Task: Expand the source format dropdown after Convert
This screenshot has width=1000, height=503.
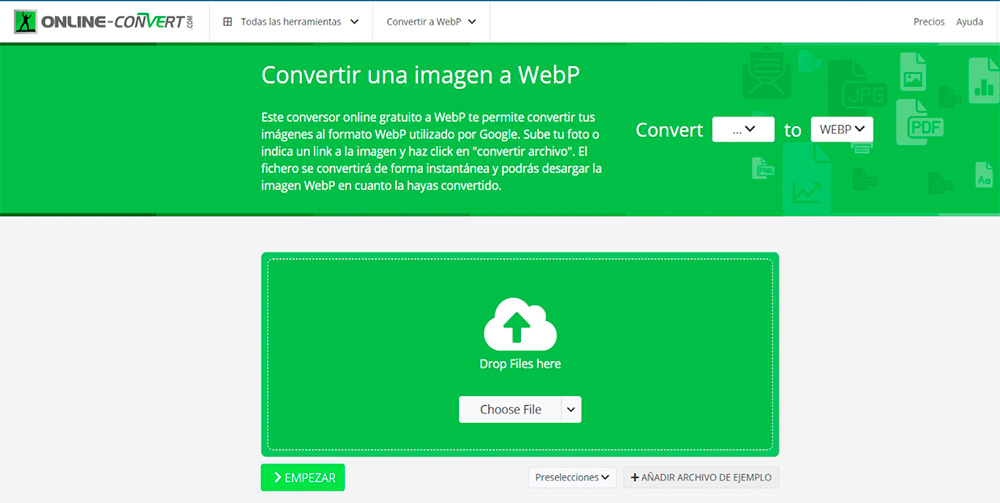Action: click(x=743, y=129)
